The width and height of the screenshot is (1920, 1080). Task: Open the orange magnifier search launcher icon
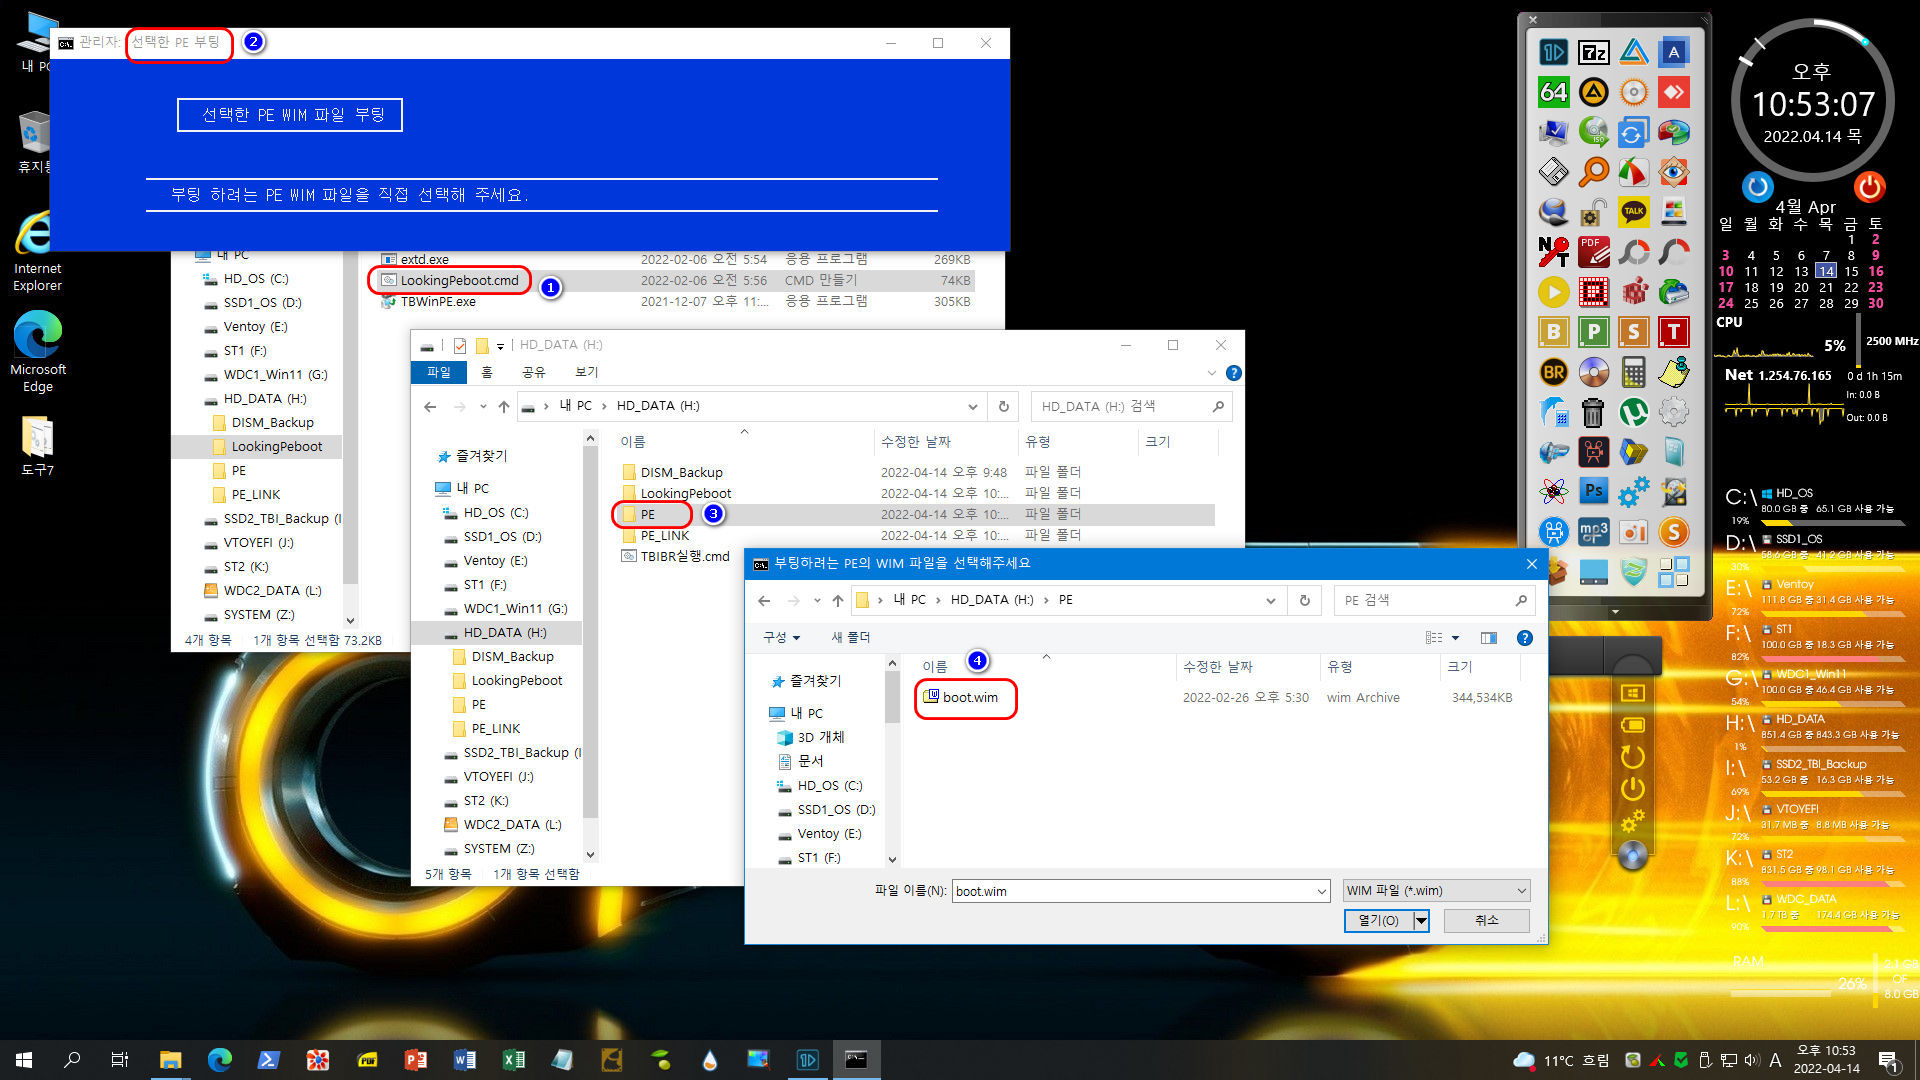point(1593,172)
